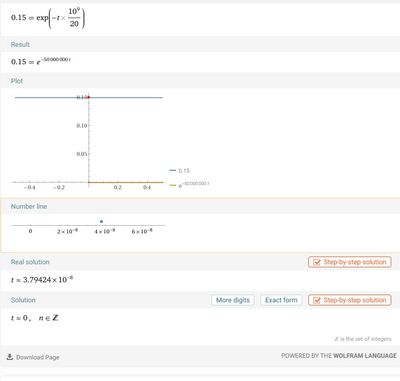Click the result equation 0.15 = e^-50000000t
The width and height of the screenshot is (400, 381).
point(41,61)
